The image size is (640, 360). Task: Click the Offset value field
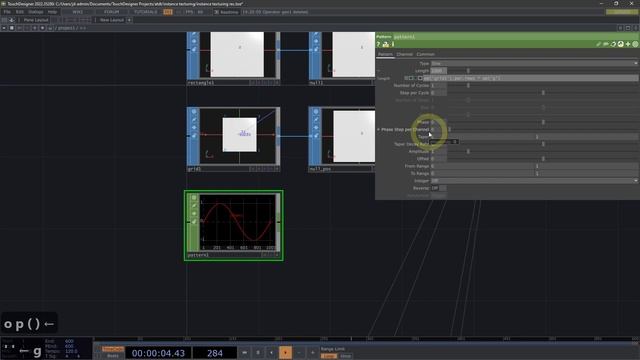[439, 159]
